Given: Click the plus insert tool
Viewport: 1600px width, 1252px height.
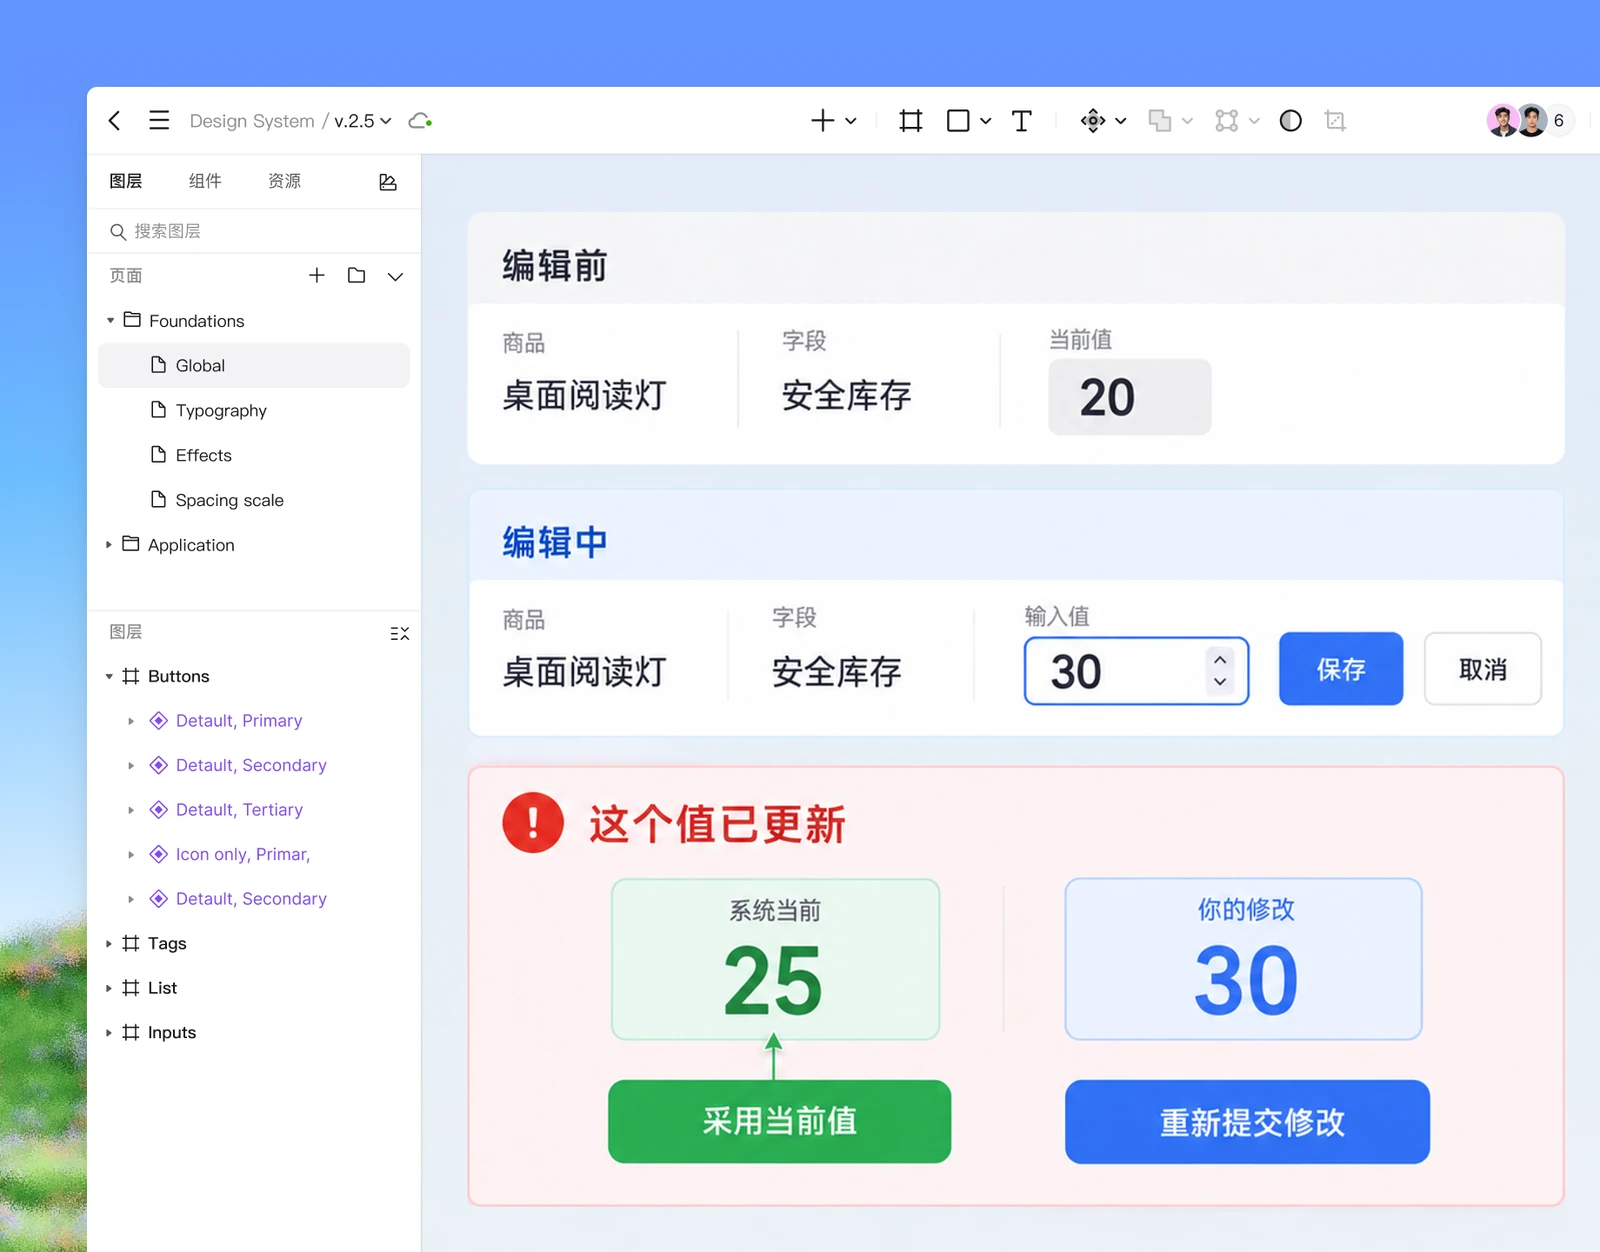Looking at the screenshot, I should [822, 121].
